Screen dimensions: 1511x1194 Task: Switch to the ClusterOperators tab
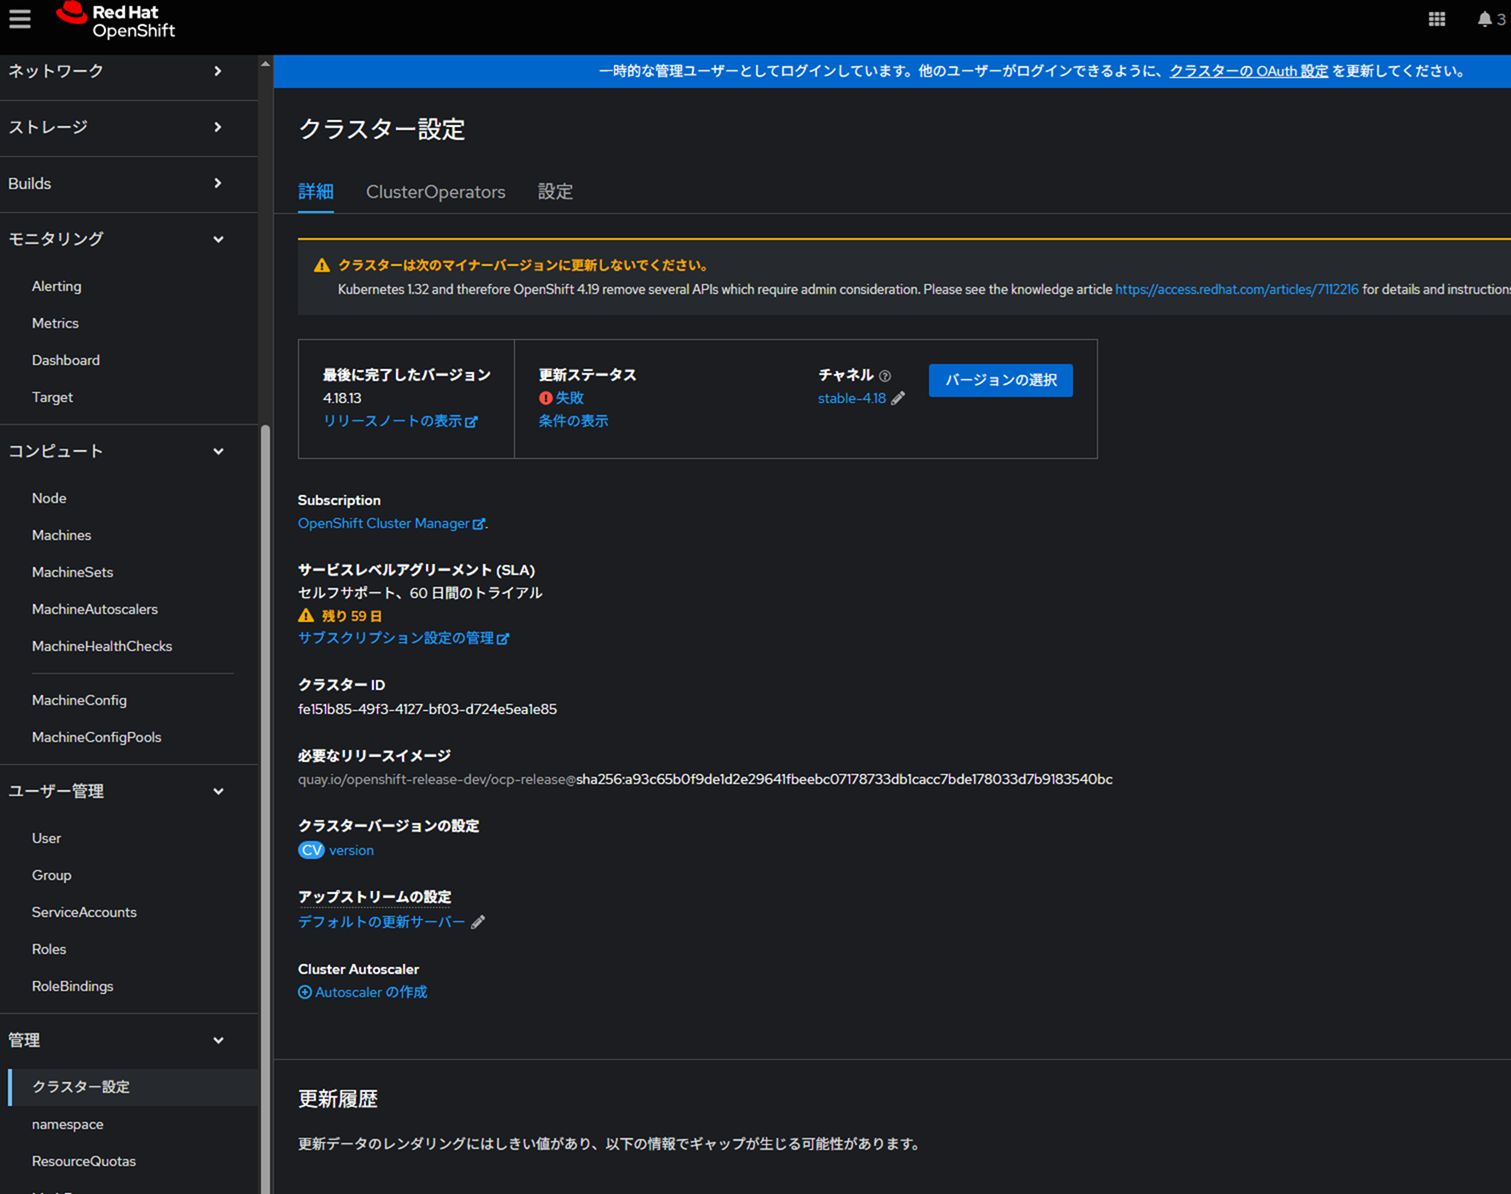pyautogui.click(x=435, y=192)
